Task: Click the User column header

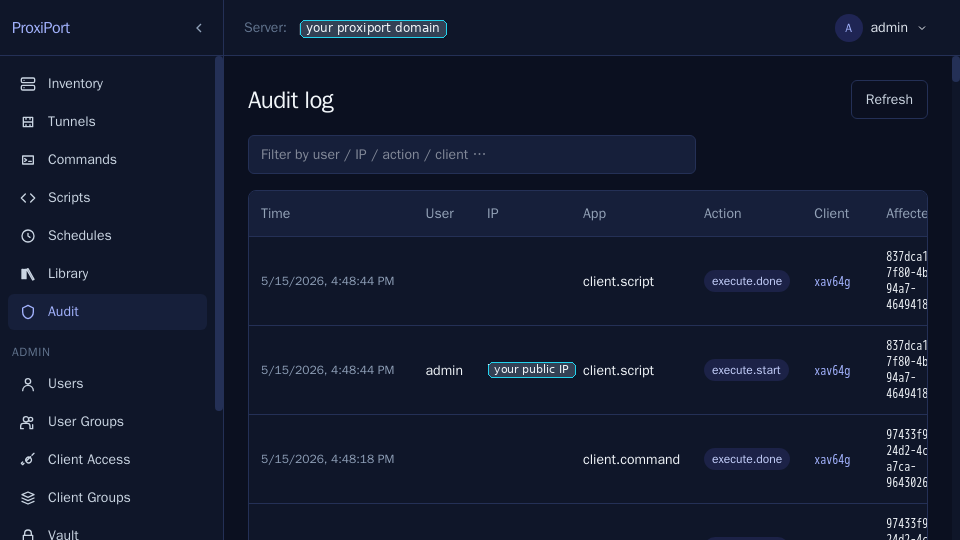Action: (440, 214)
